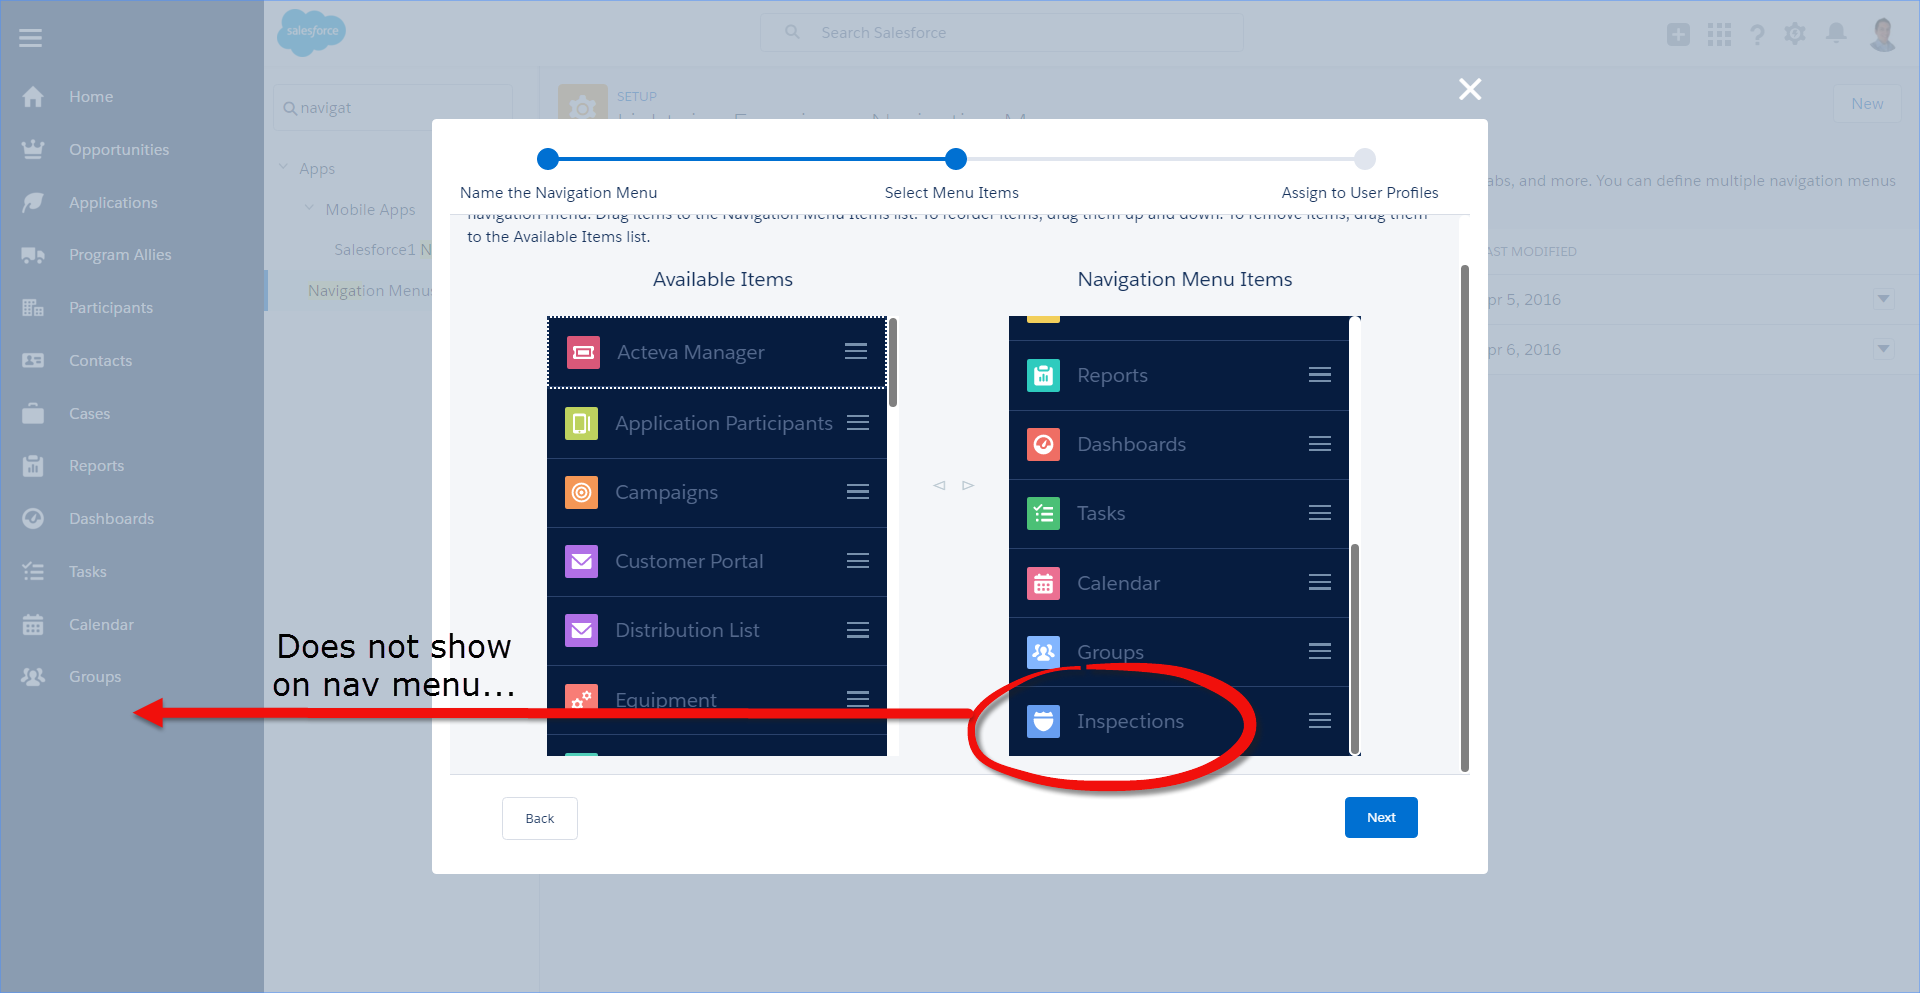Image resolution: width=1920 pixels, height=993 pixels.
Task: Click the global add plus icon
Action: click(1678, 35)
